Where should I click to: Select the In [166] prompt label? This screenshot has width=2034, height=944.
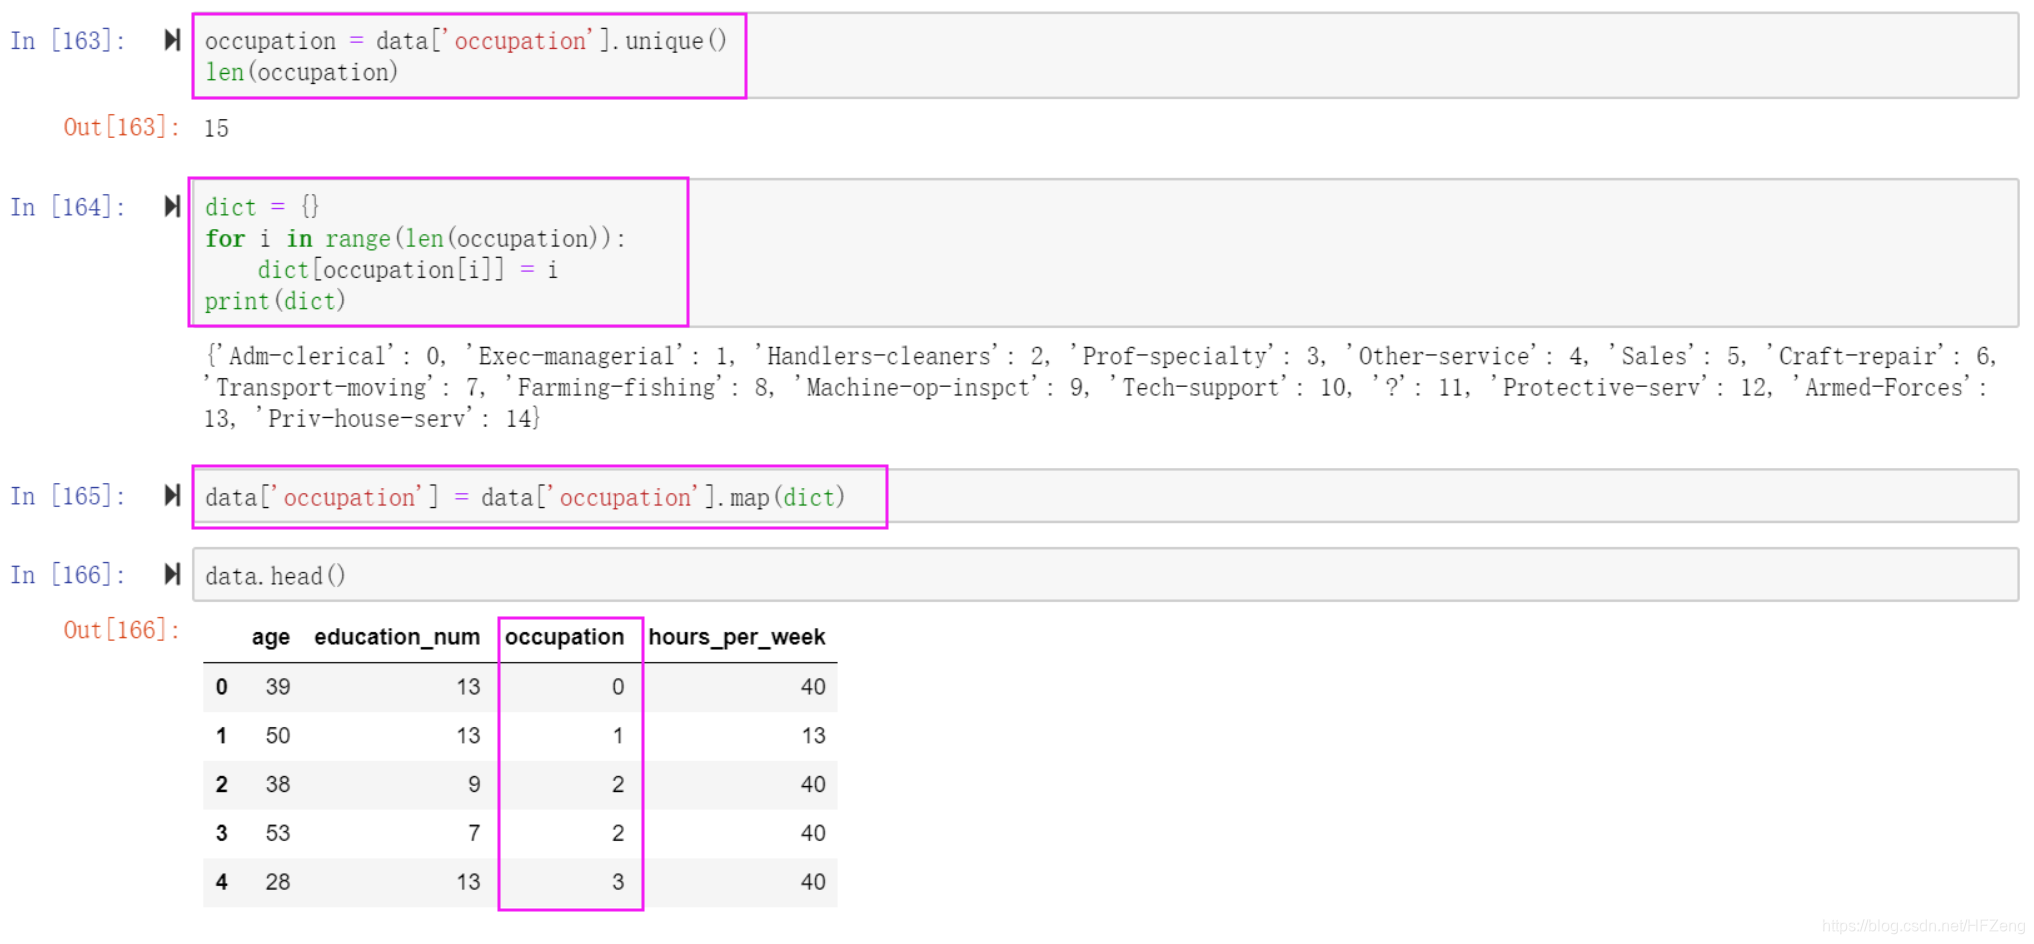click(68, 575)
